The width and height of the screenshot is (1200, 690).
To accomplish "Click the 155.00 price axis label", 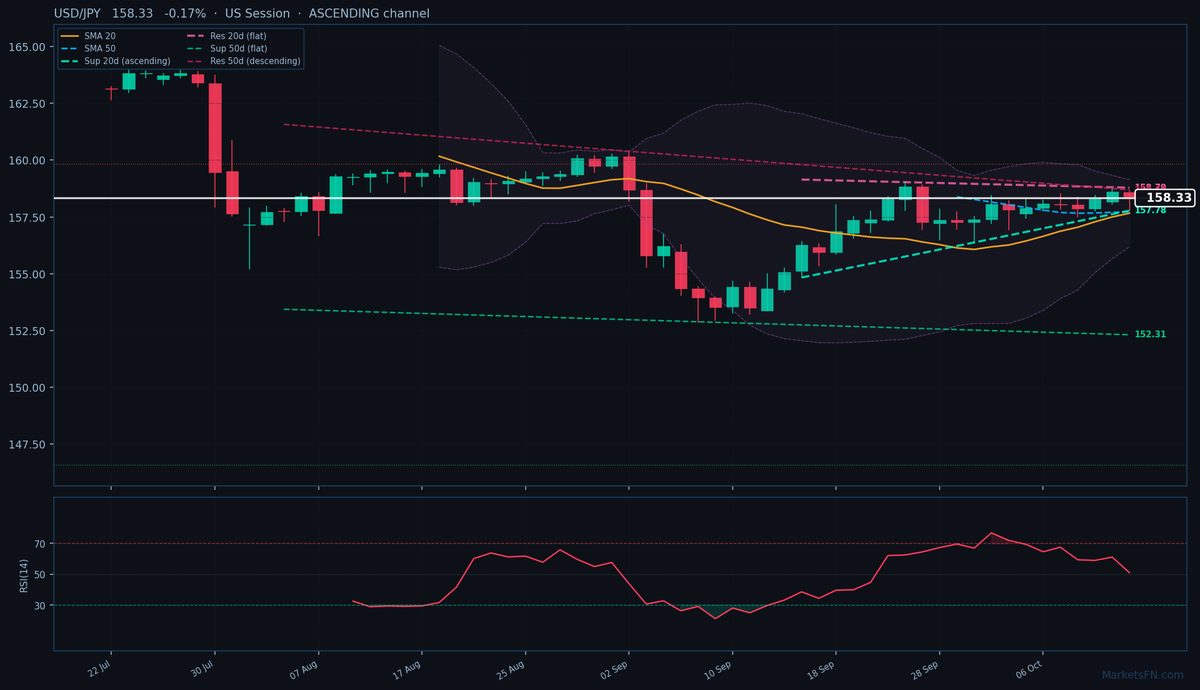I will coord(27,274).
